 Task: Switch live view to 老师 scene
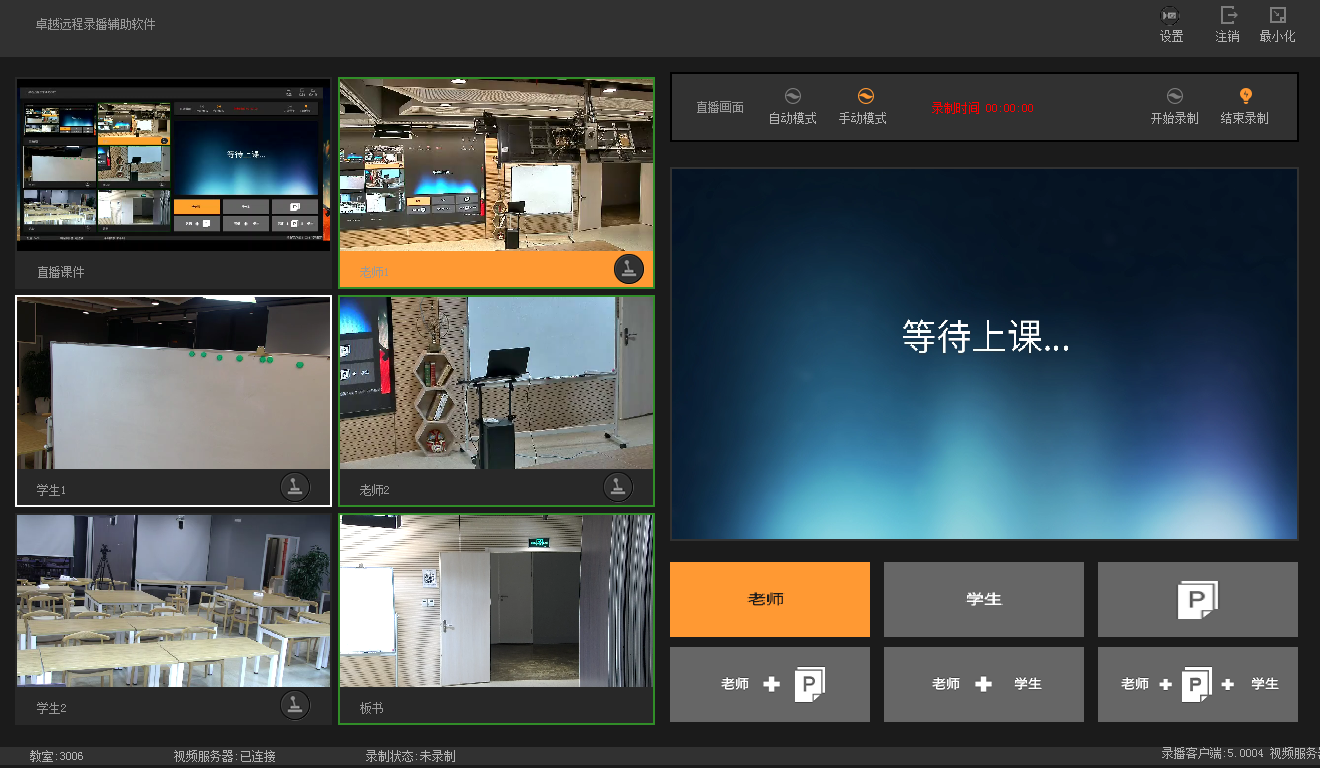[769, 599]
